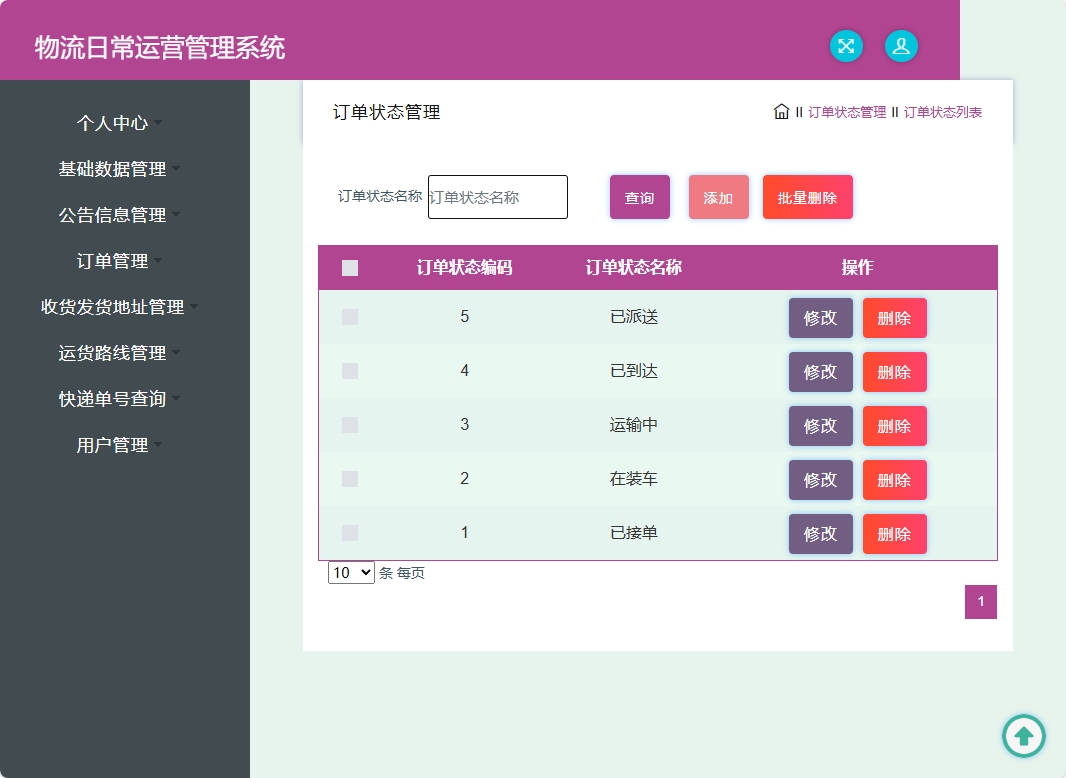Check the checkbox for the 运输中 row

point(349,424)
